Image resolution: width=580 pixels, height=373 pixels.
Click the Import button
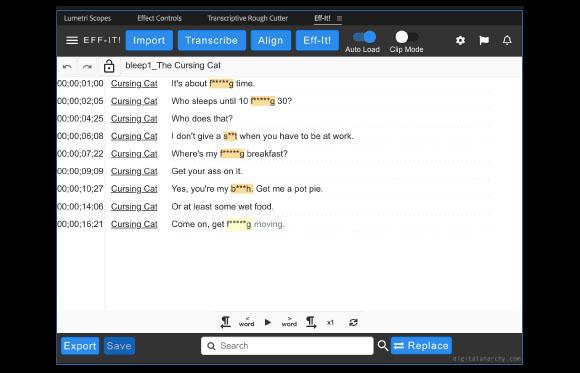coord(149,40)
